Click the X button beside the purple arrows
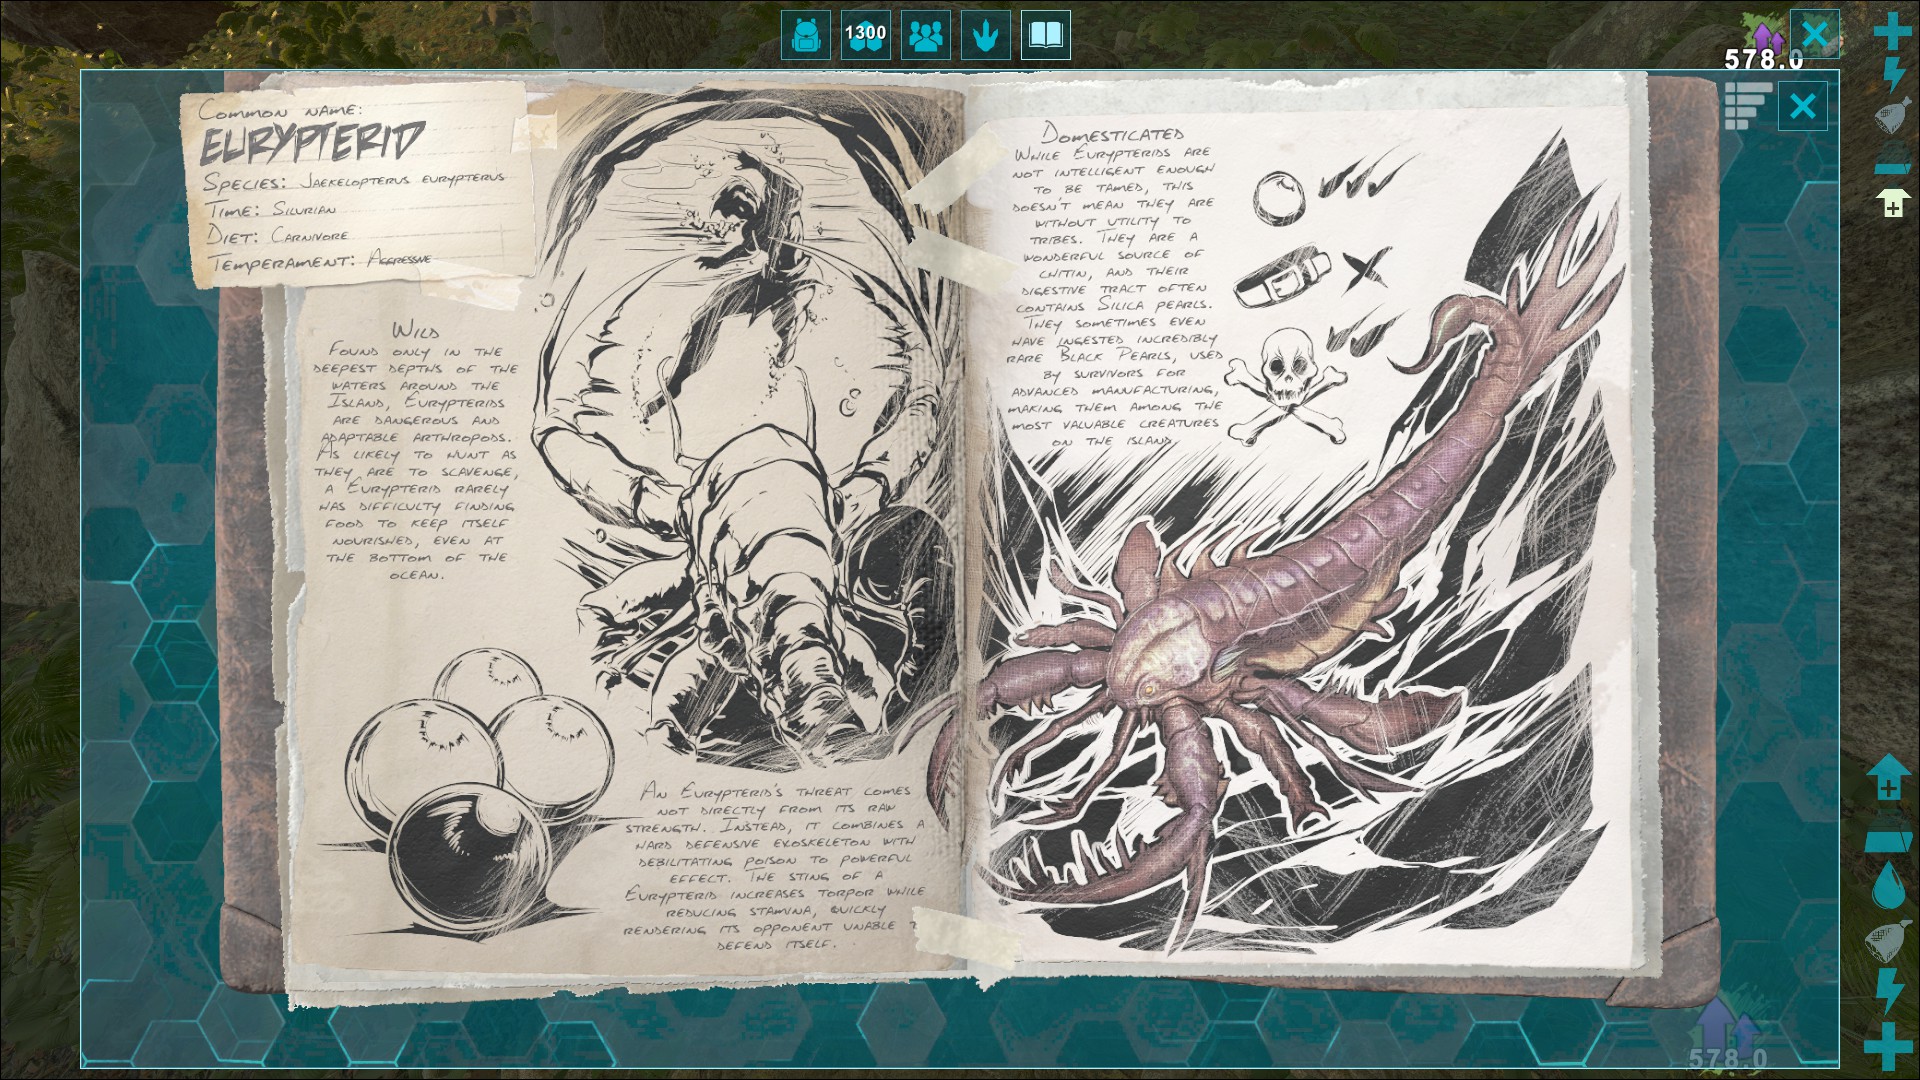The height and width of the screenshot is (1080, 1920). (x=1814, y=35)
